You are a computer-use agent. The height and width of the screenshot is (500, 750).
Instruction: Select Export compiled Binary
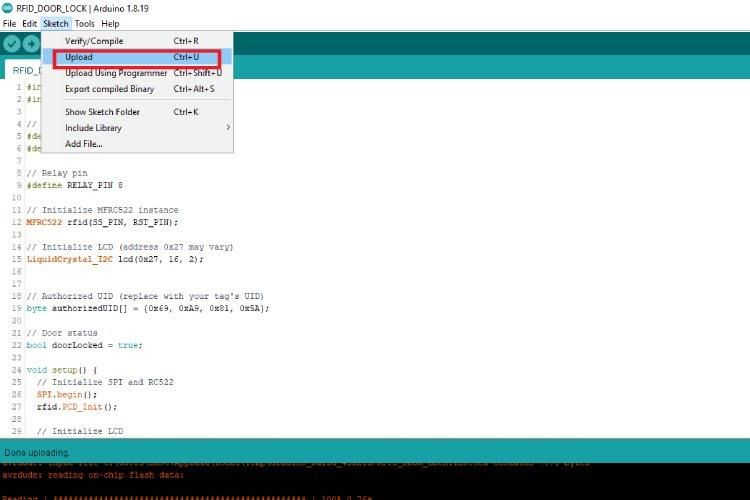coord(137,89)
